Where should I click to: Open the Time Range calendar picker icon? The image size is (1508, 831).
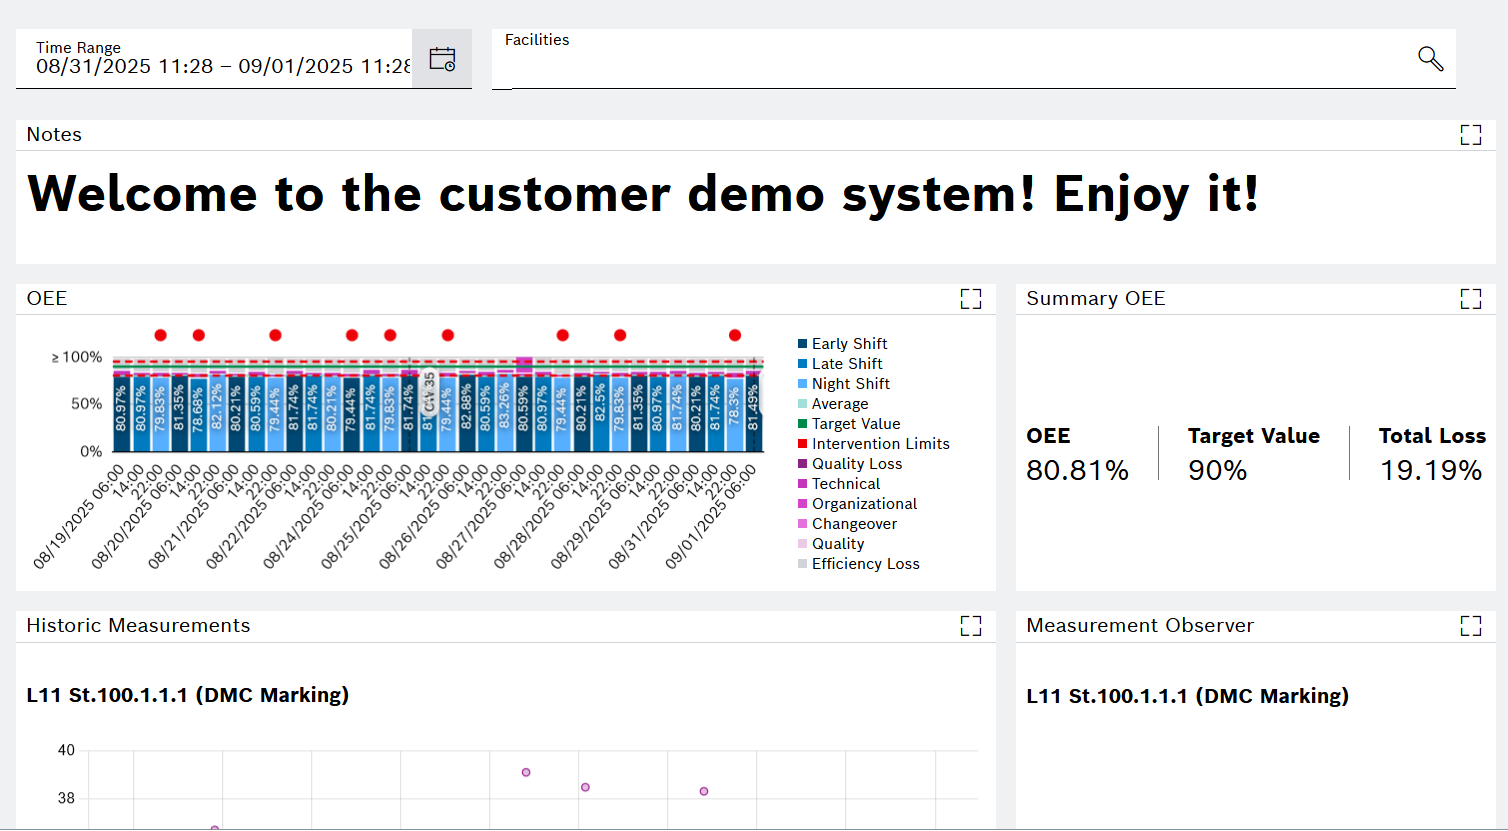tap(441, 58)
